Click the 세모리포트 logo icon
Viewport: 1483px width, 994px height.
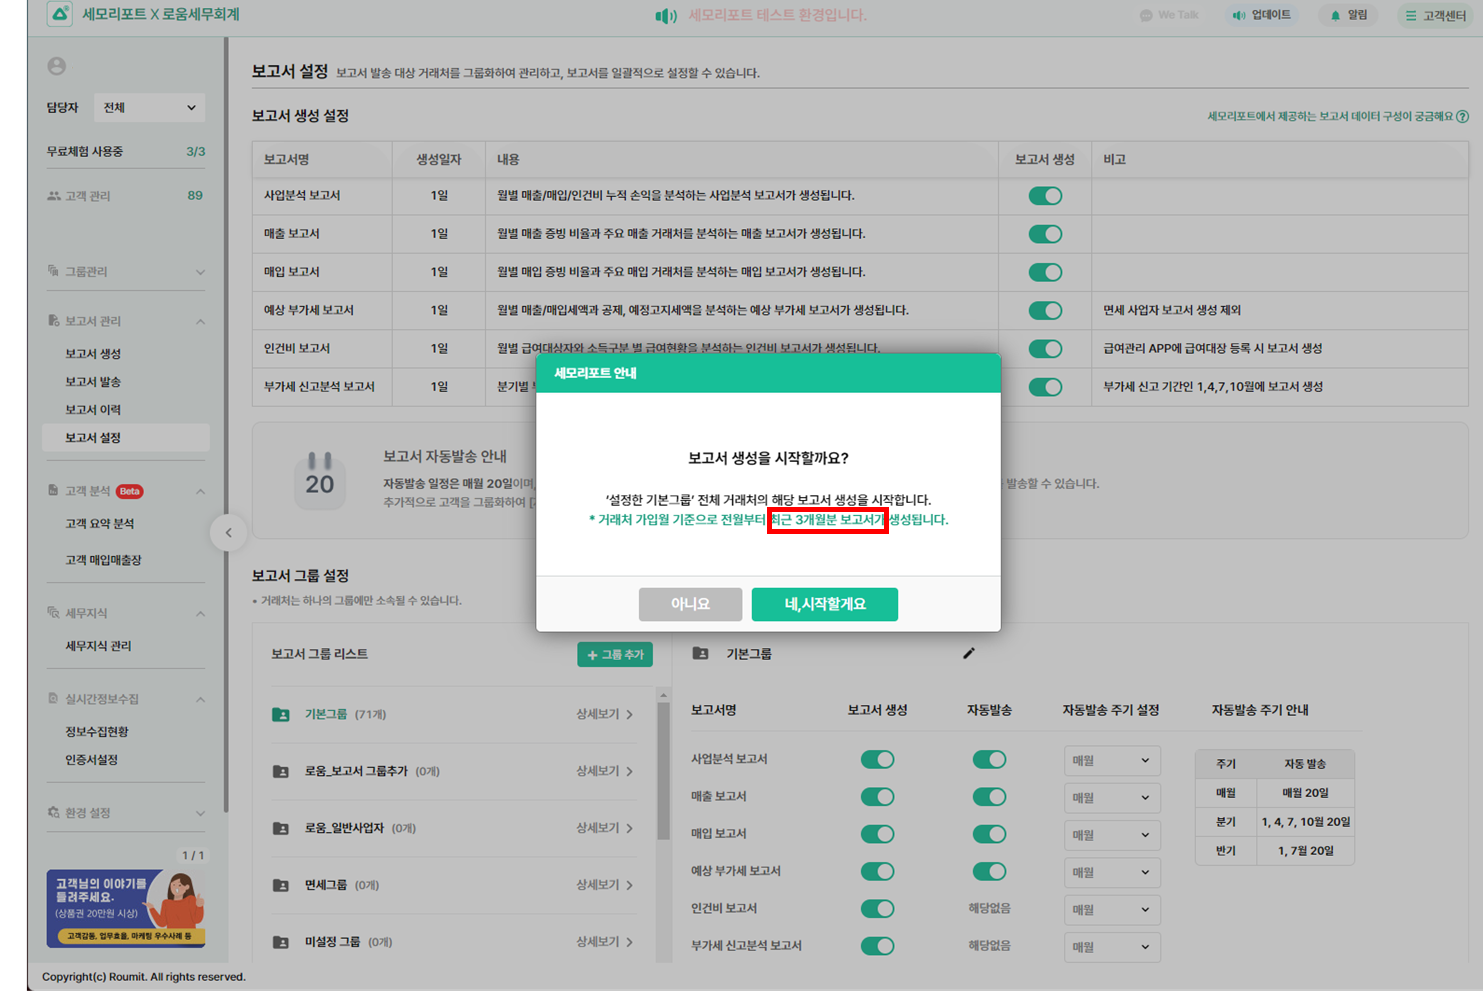click(x=60, y=14)
